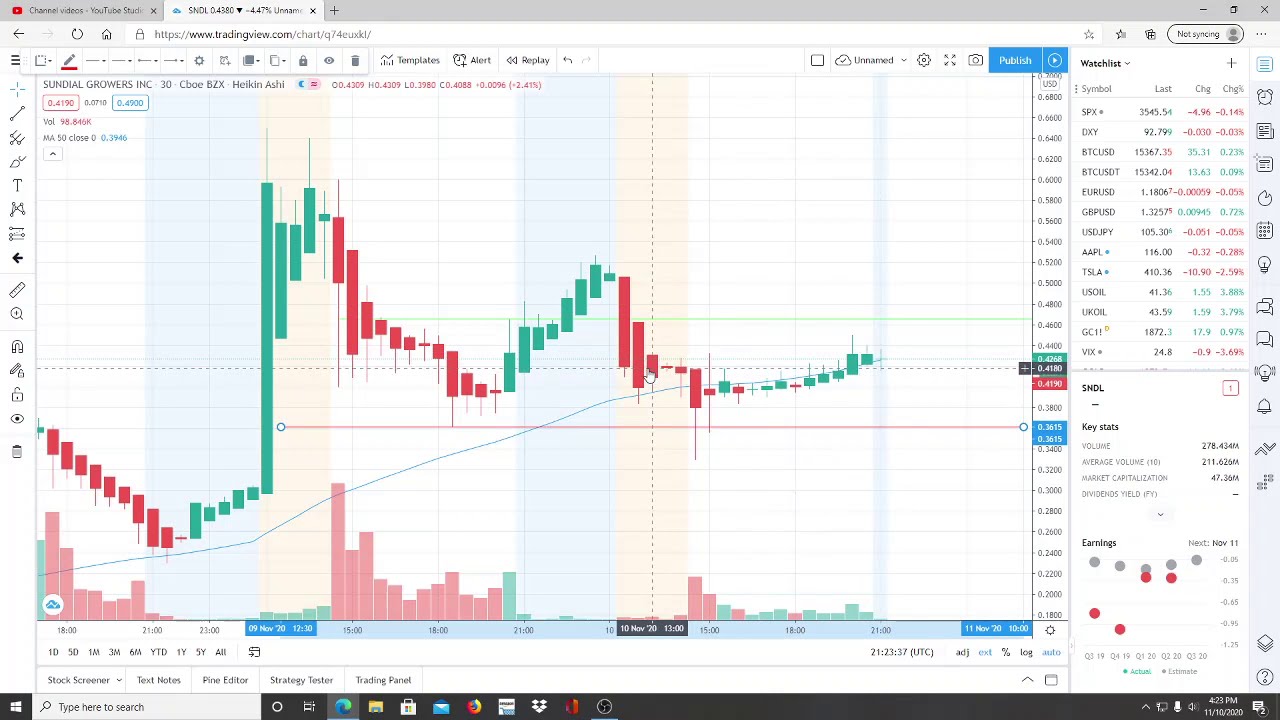Select the left handle of the horizontal ray
This screenshot has height=720, width=1280.
click(281, 428)
